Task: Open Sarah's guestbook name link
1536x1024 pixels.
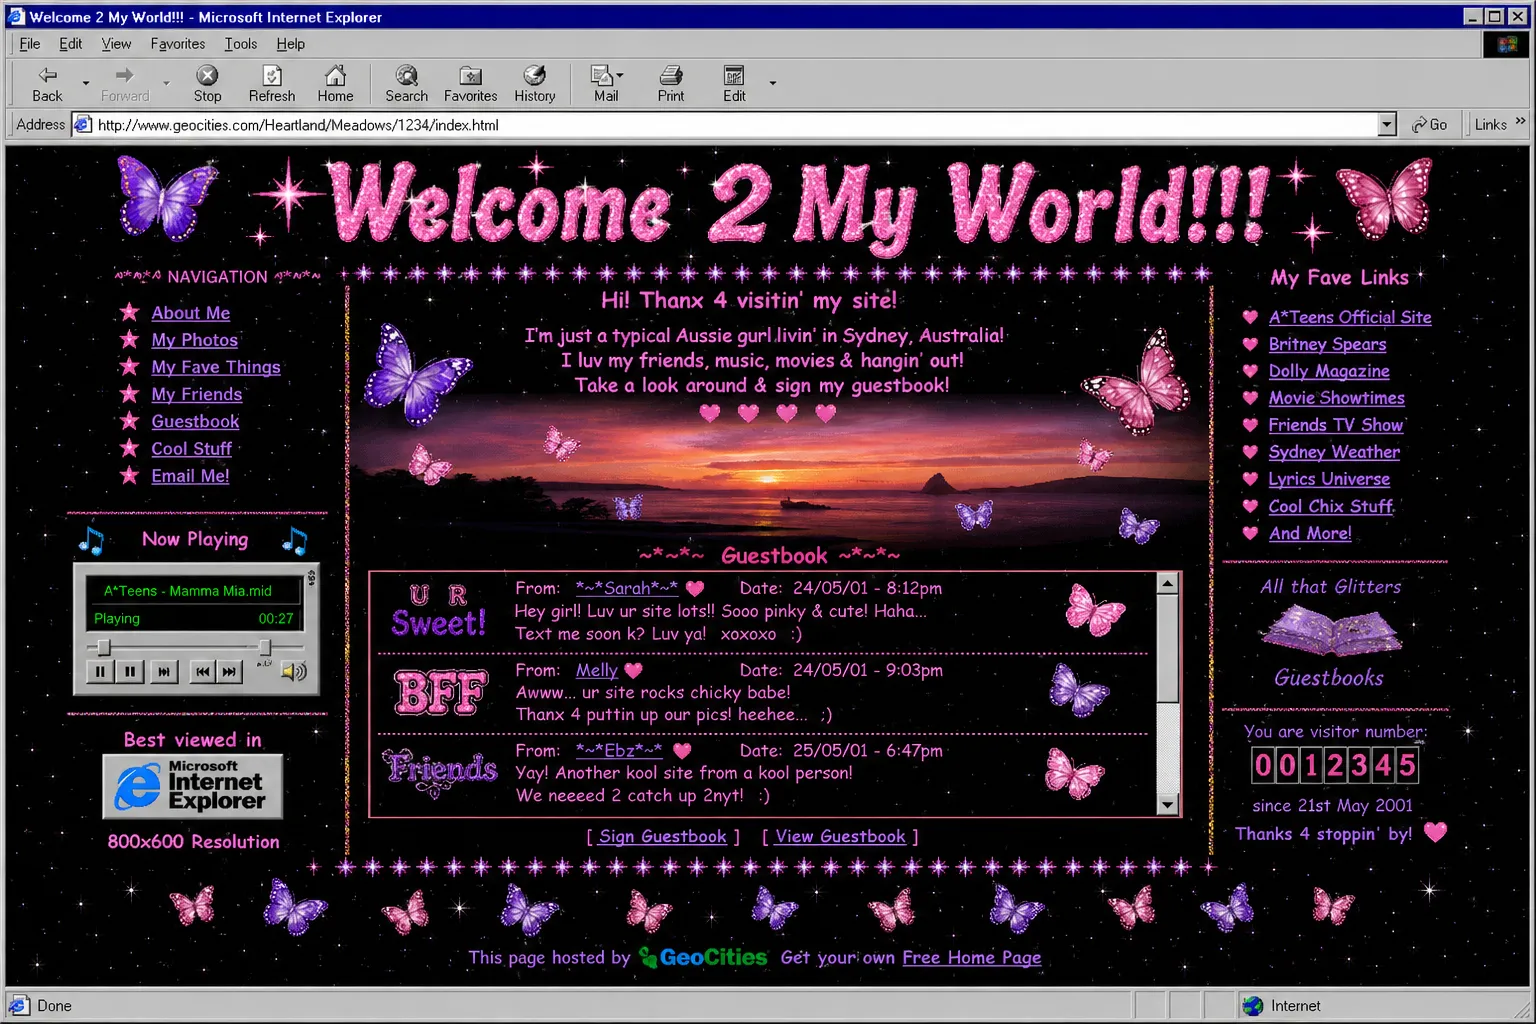Action: click(627, 588)
